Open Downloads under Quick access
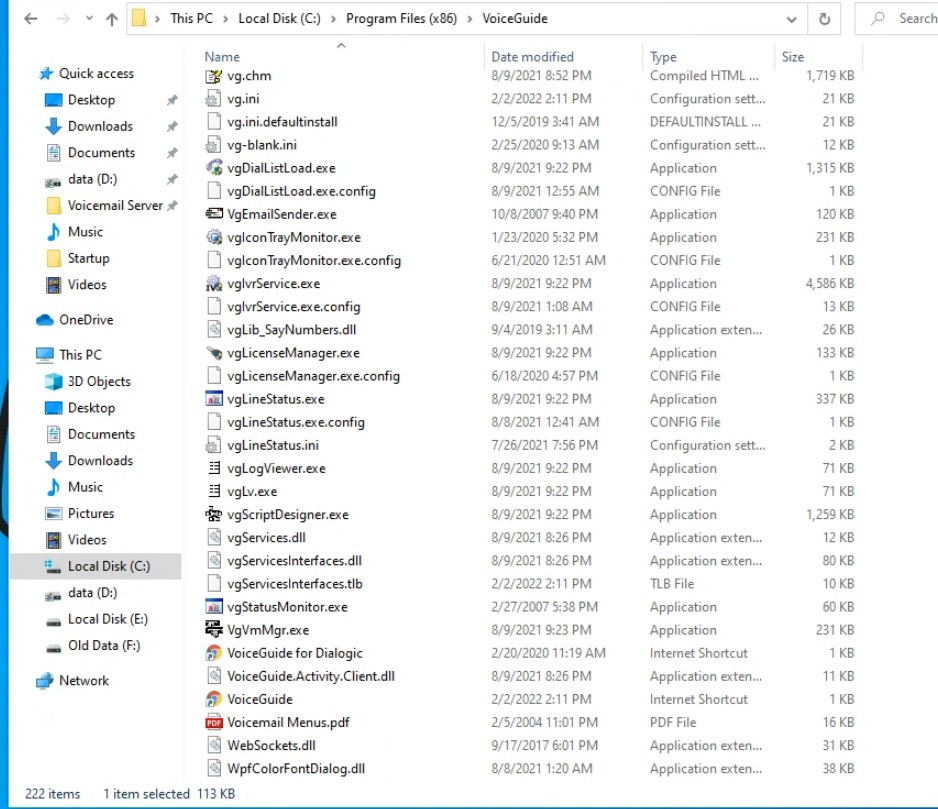Image resolution: width=938 pixels, height=809 pixels. 100,126
